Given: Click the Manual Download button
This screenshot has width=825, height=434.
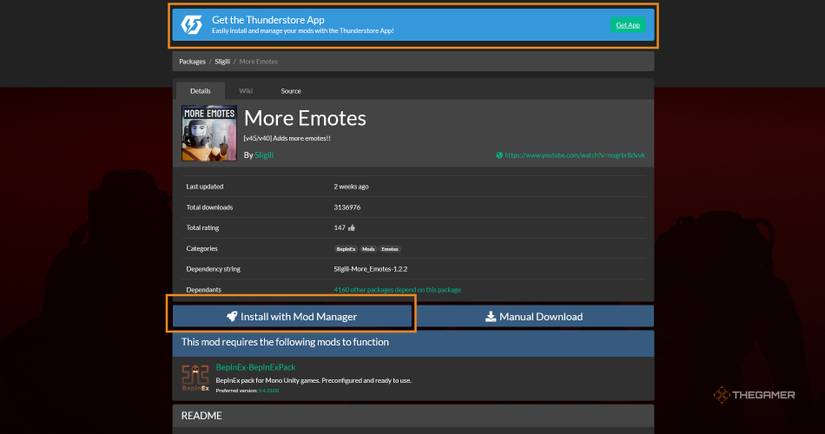Looking at the screenshot, I should pos(533,316).
